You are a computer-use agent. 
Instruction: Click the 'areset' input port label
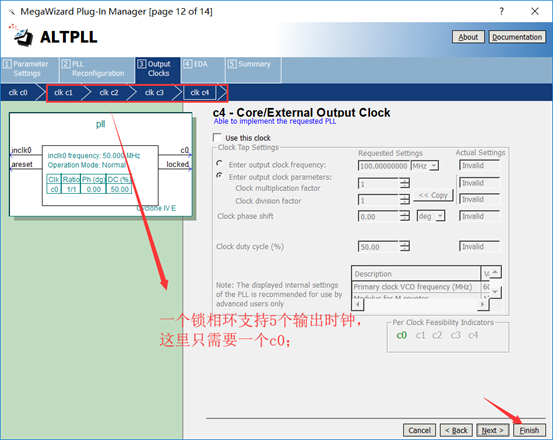[22, 164]
